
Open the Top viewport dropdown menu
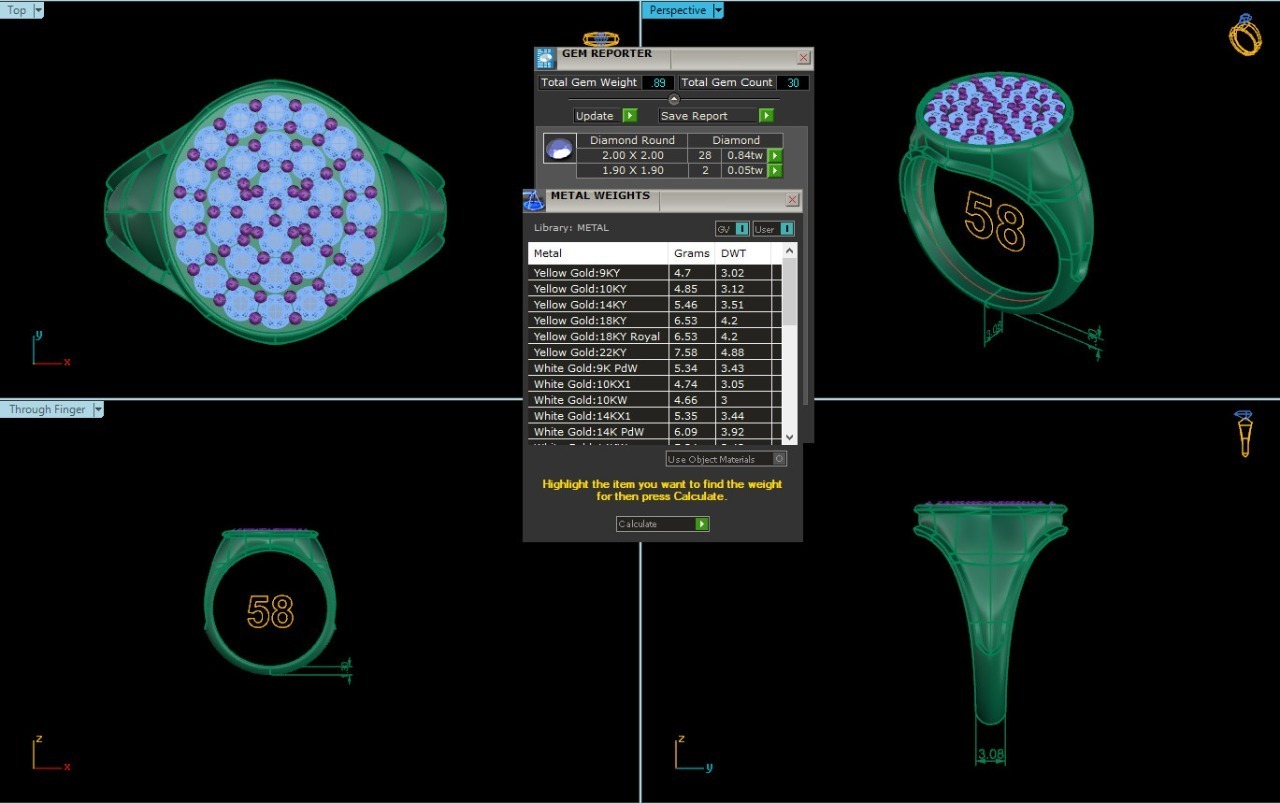[x=38, y=10]
